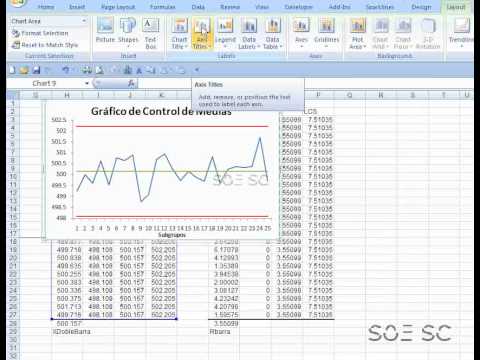480x360 pixels.
Task: Select column header T
Action: pos(444,95)
